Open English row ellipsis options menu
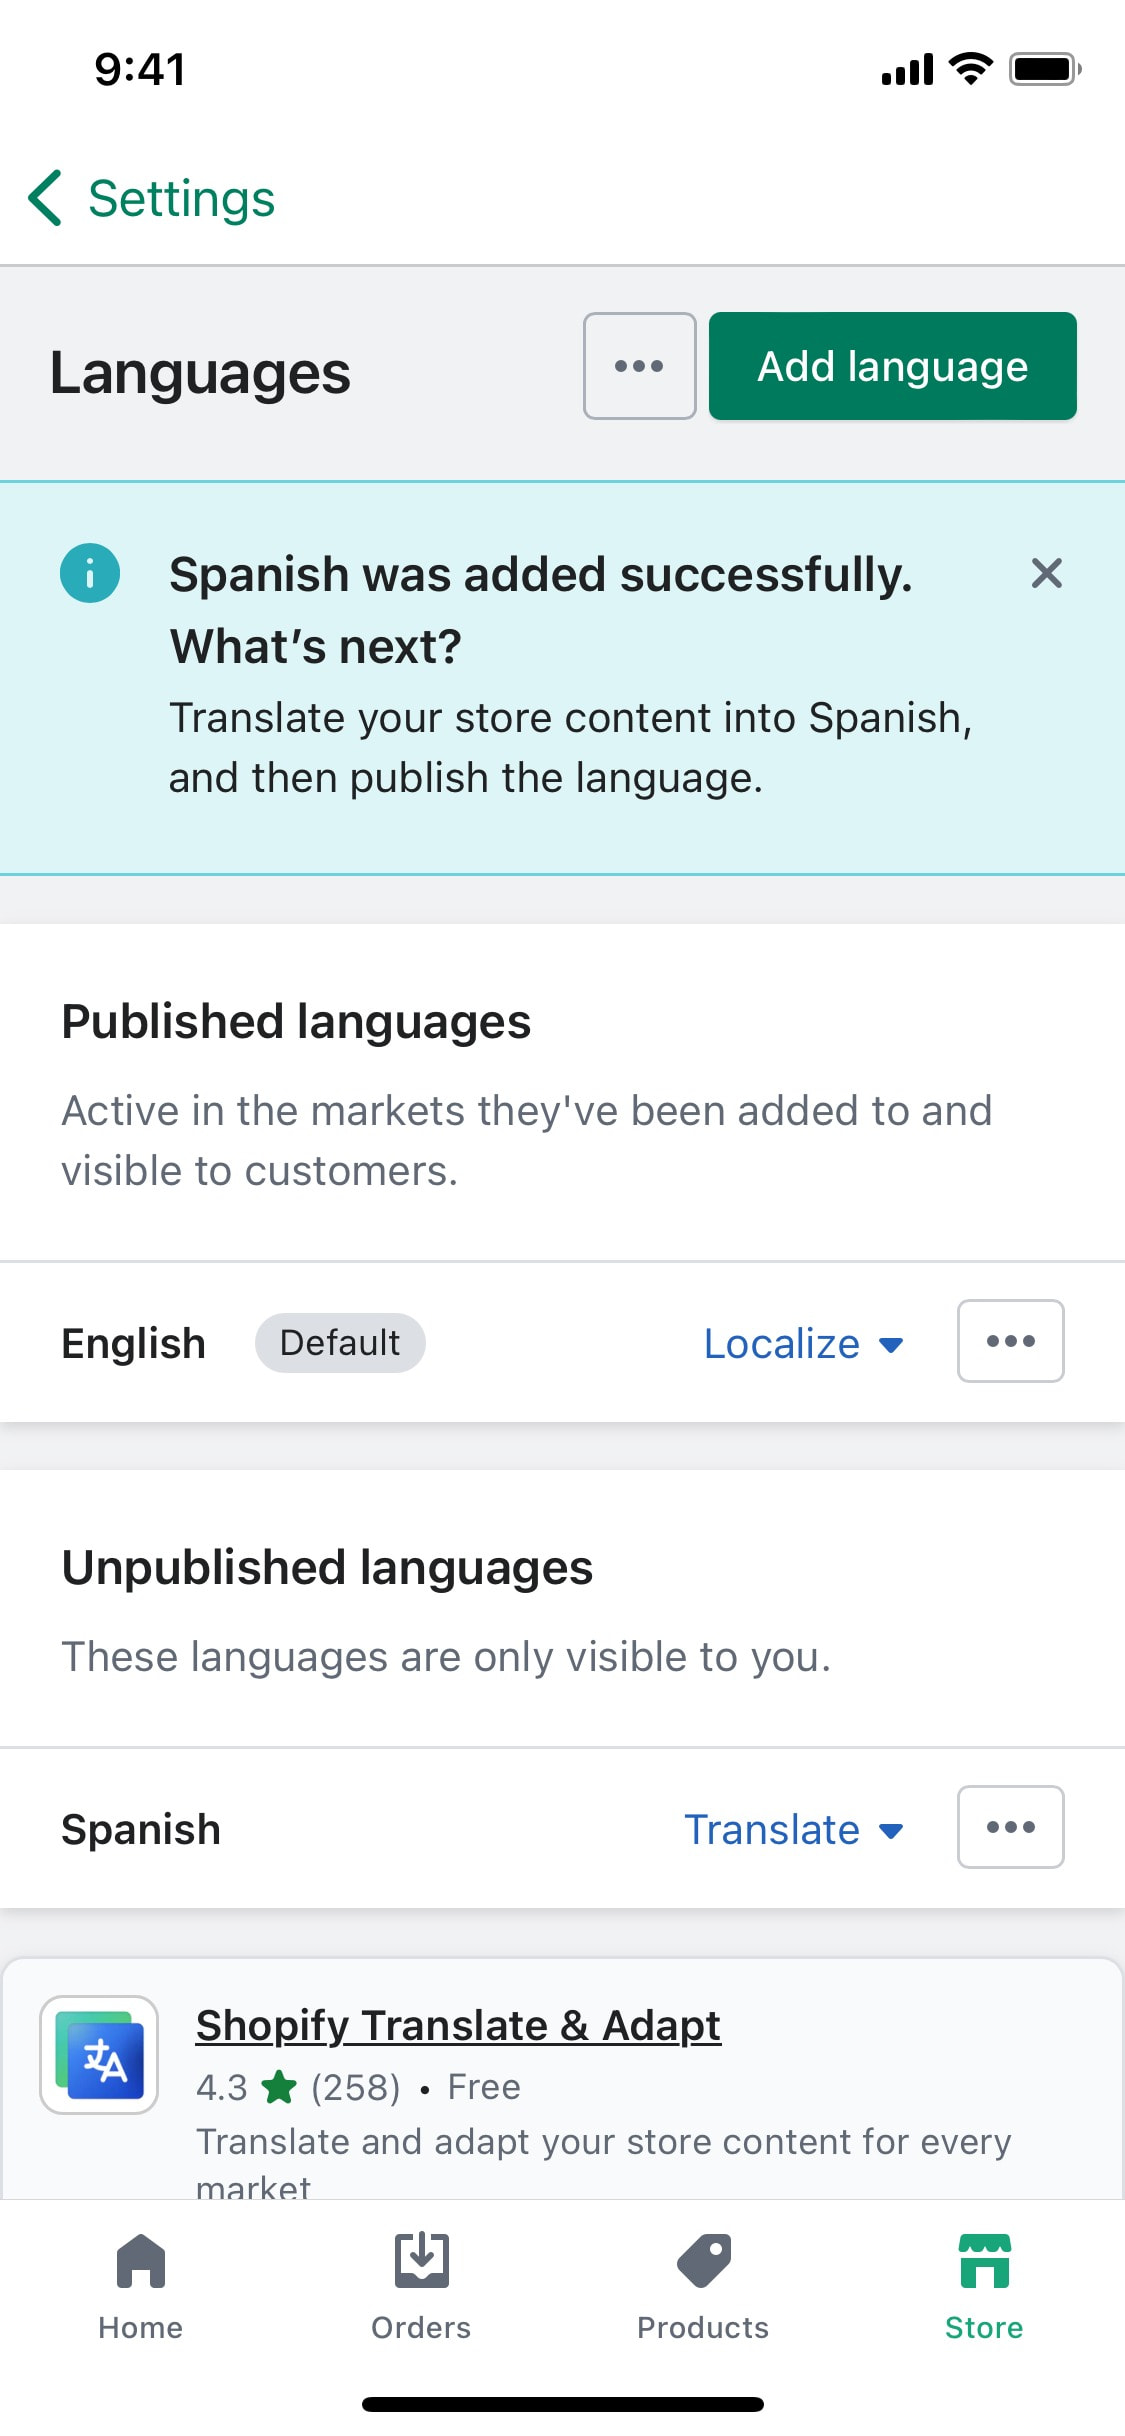This screenshot has width=1125, height=2436. point(1010,1341)
